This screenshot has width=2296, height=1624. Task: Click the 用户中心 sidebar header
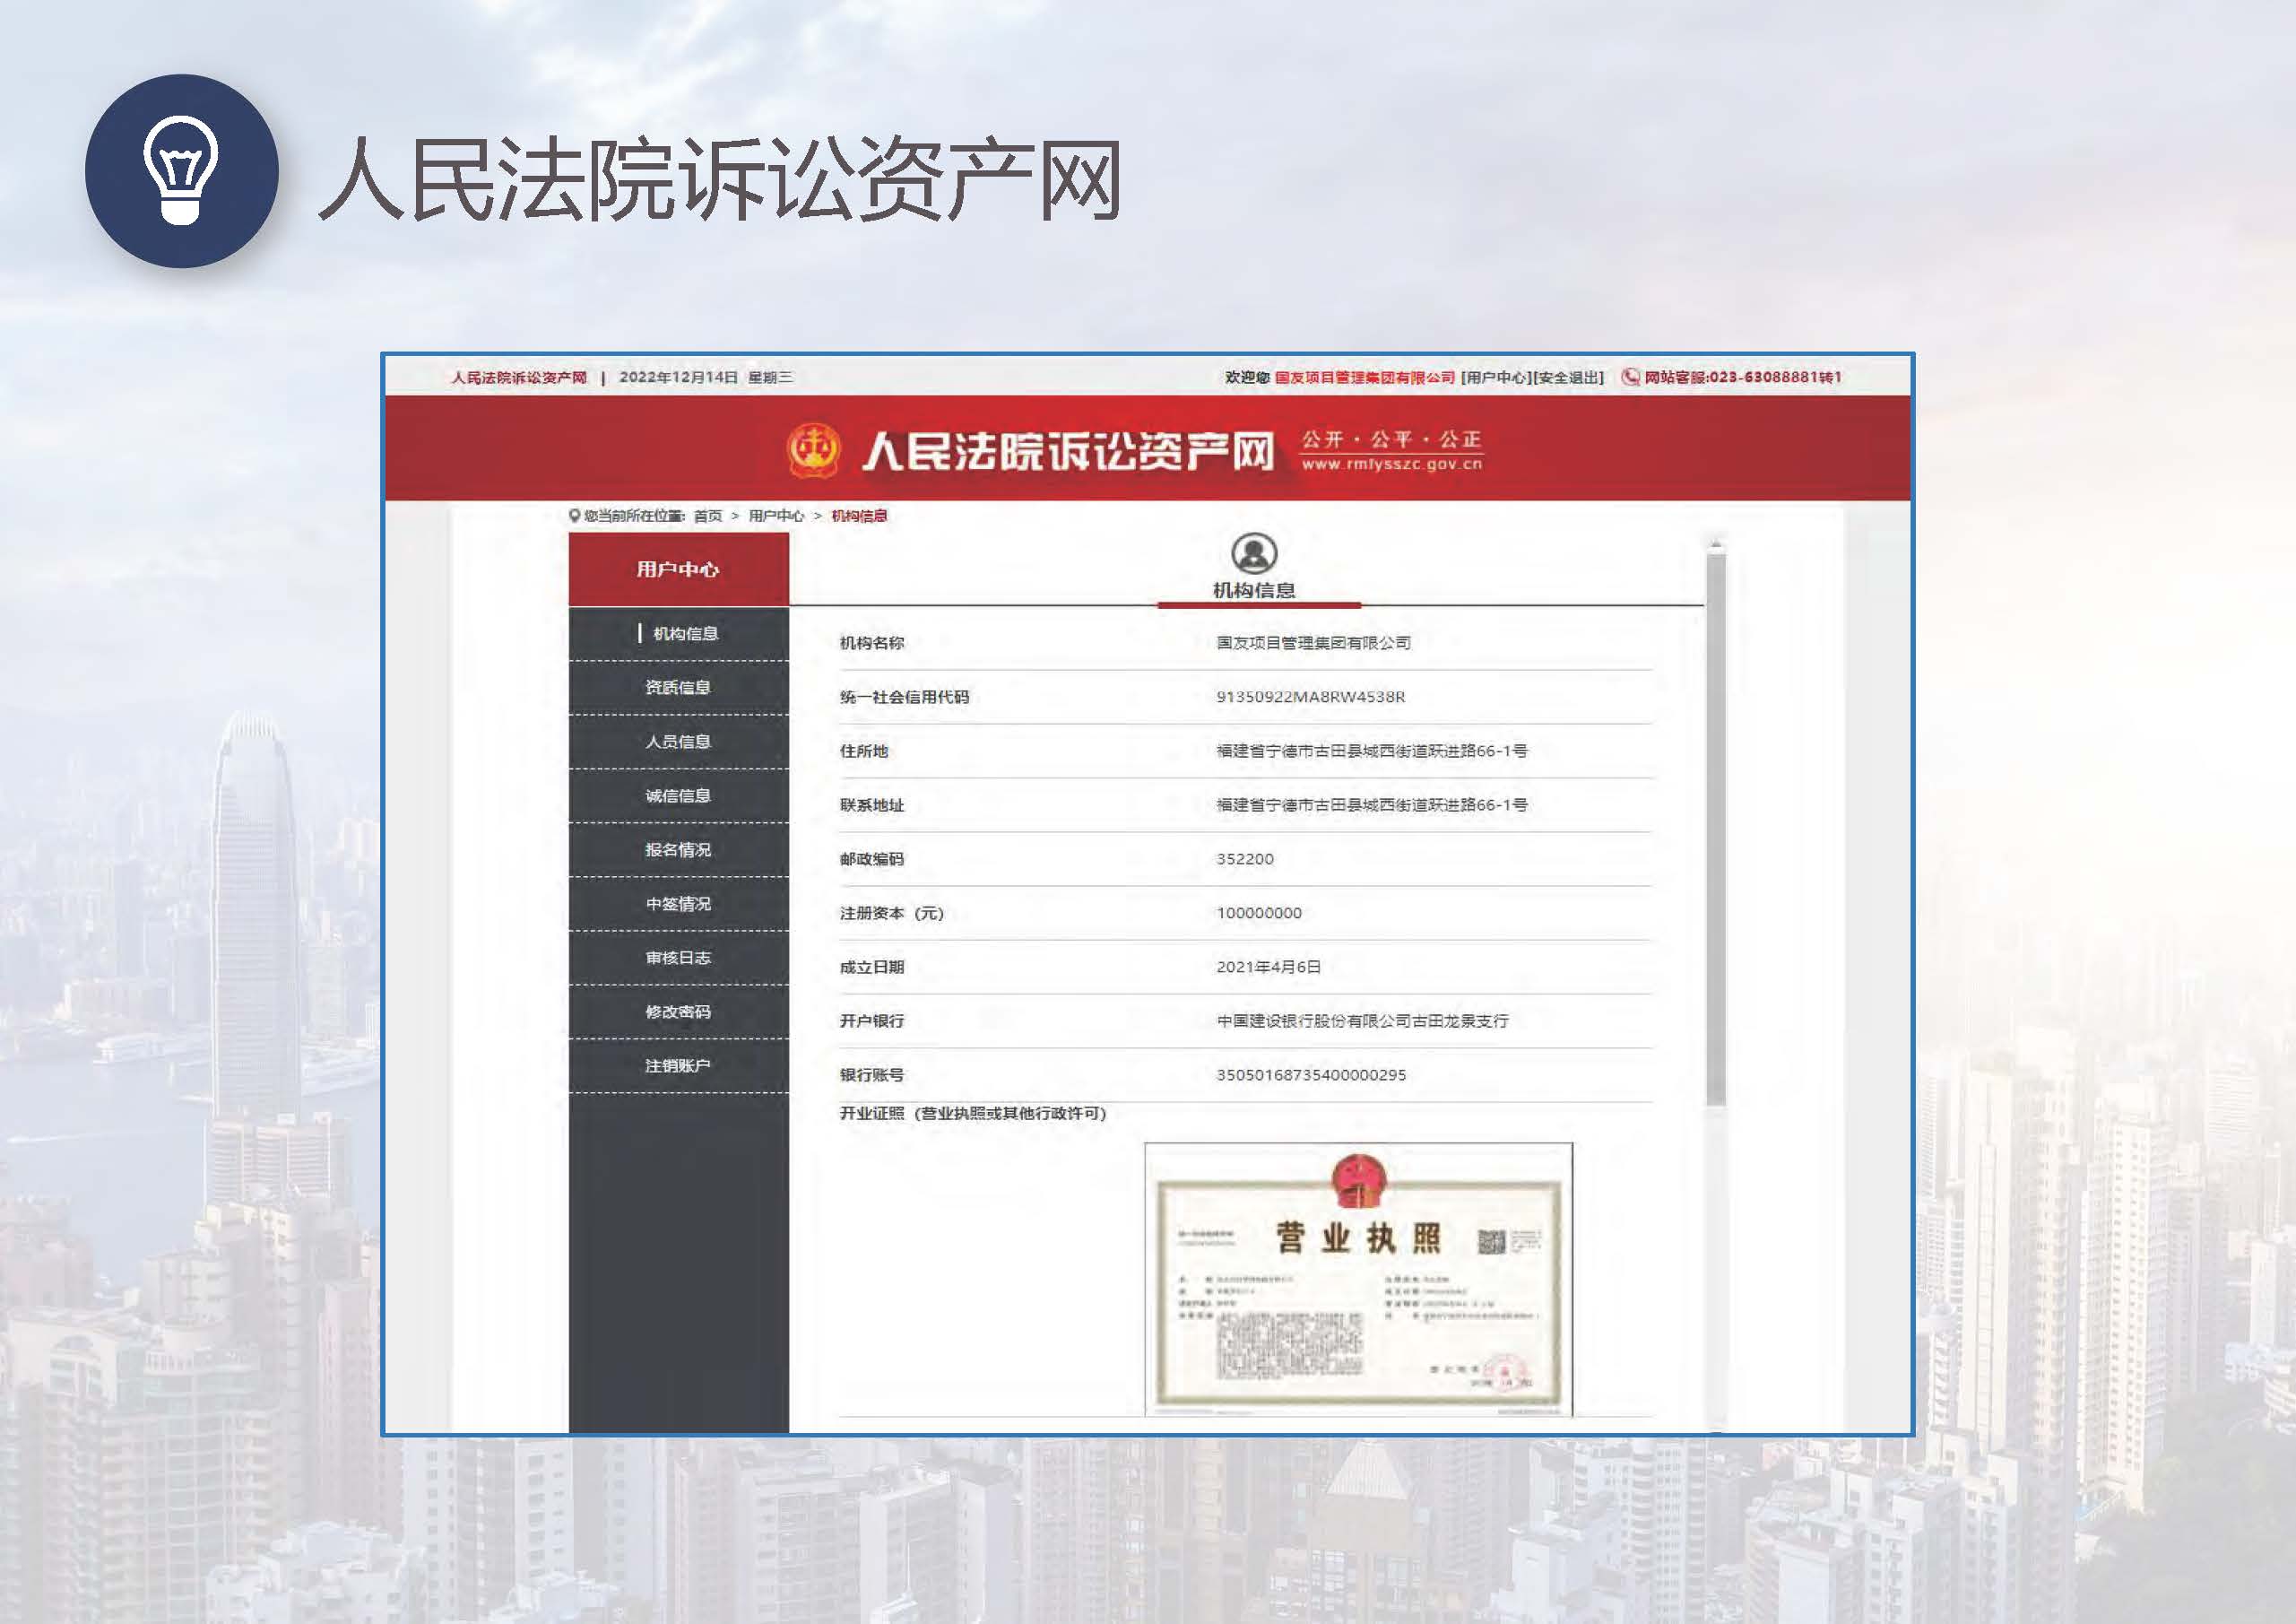tap(679, 569)
